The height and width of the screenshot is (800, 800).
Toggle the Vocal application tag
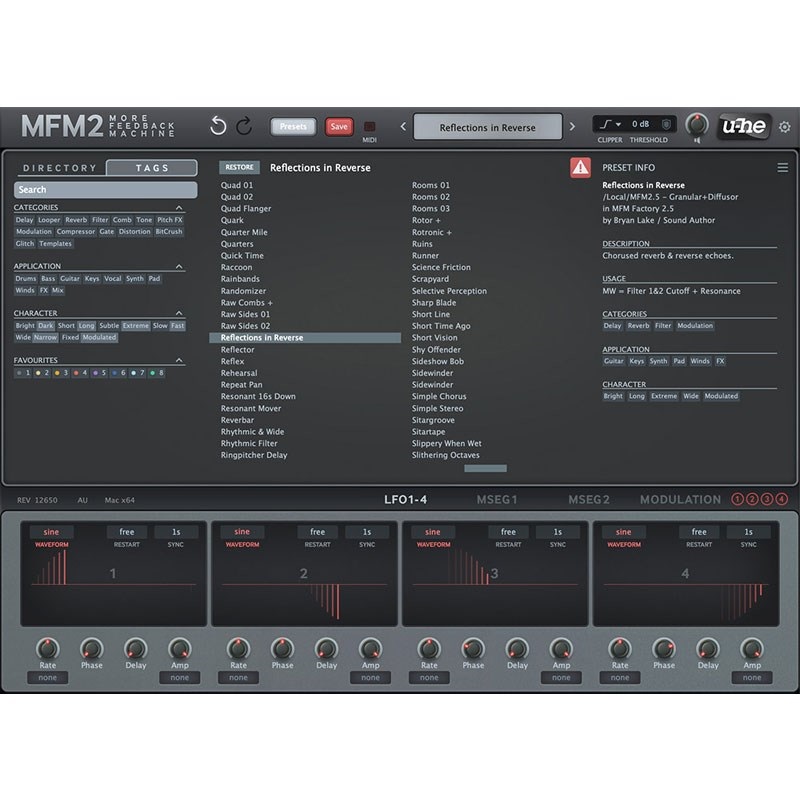(x=113, y=279)
